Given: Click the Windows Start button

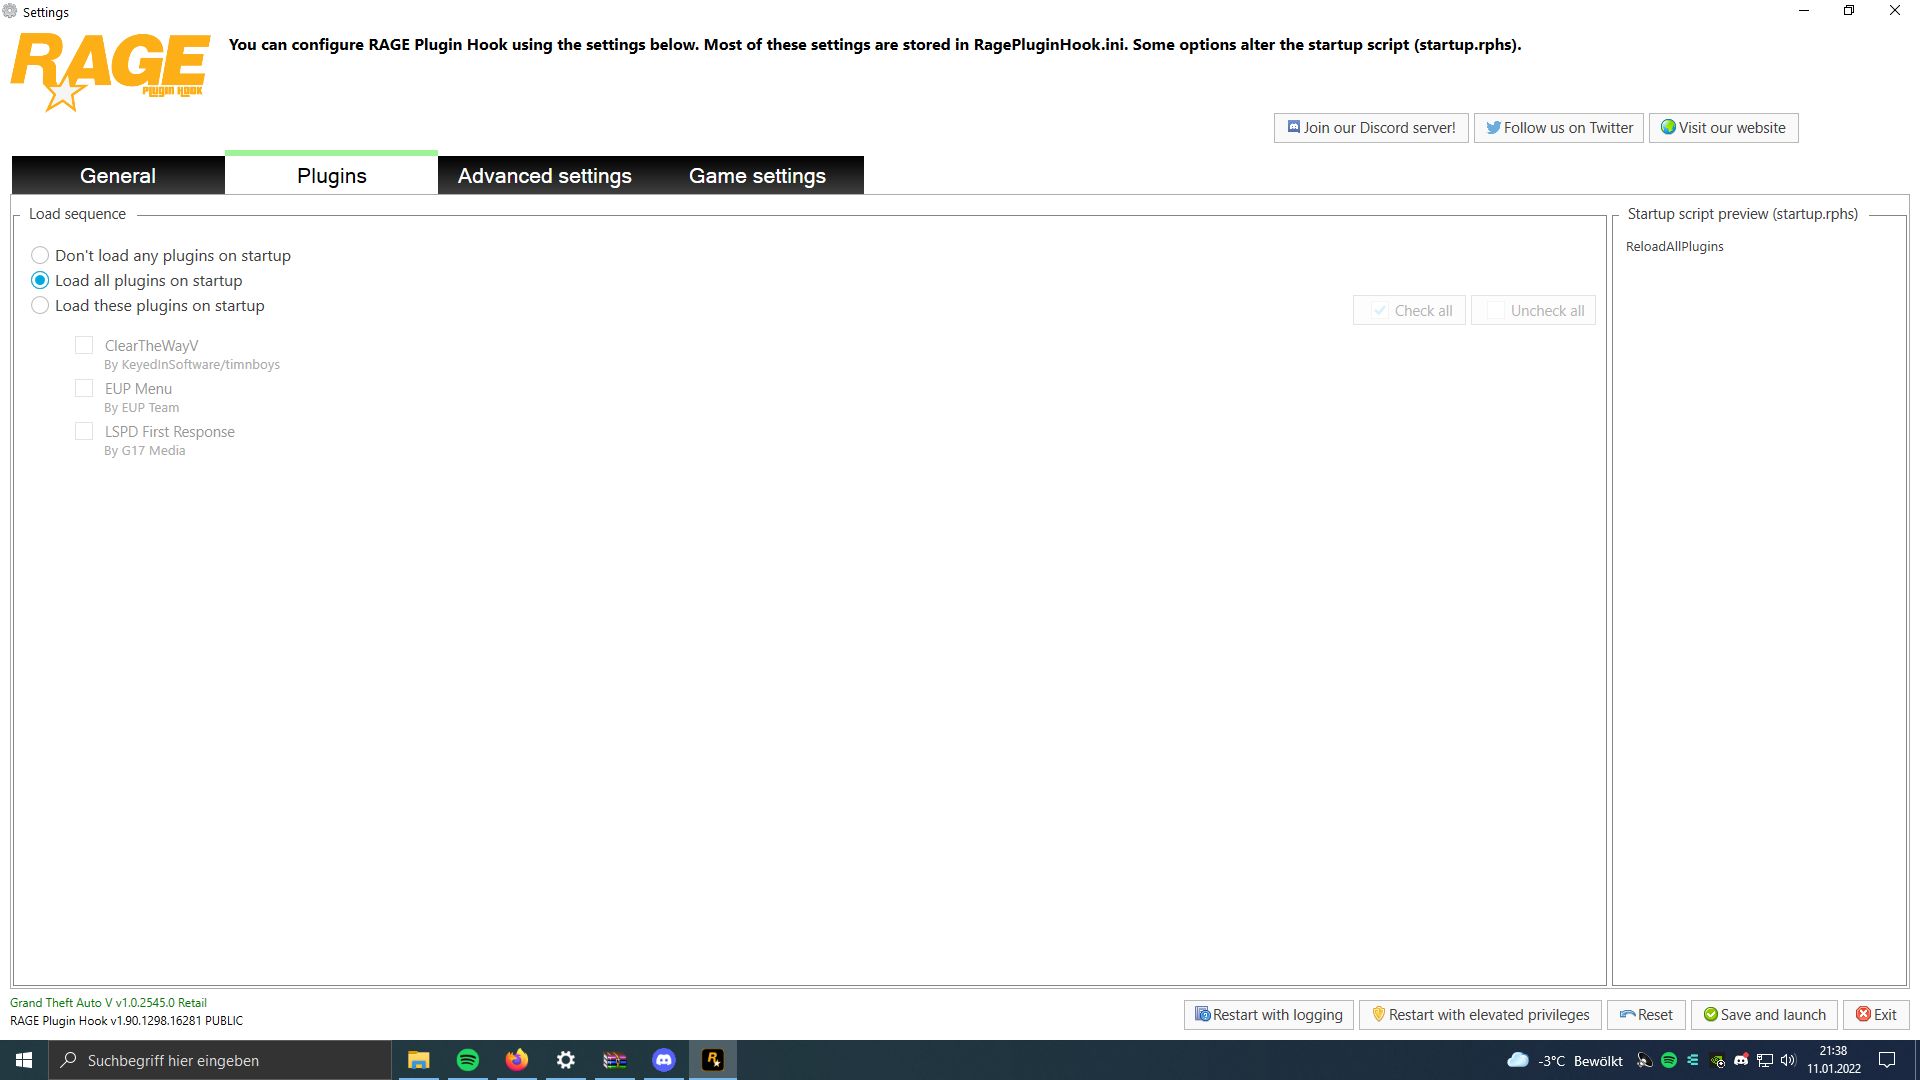Looking at the screenshot, I should tap(24, 1060).
